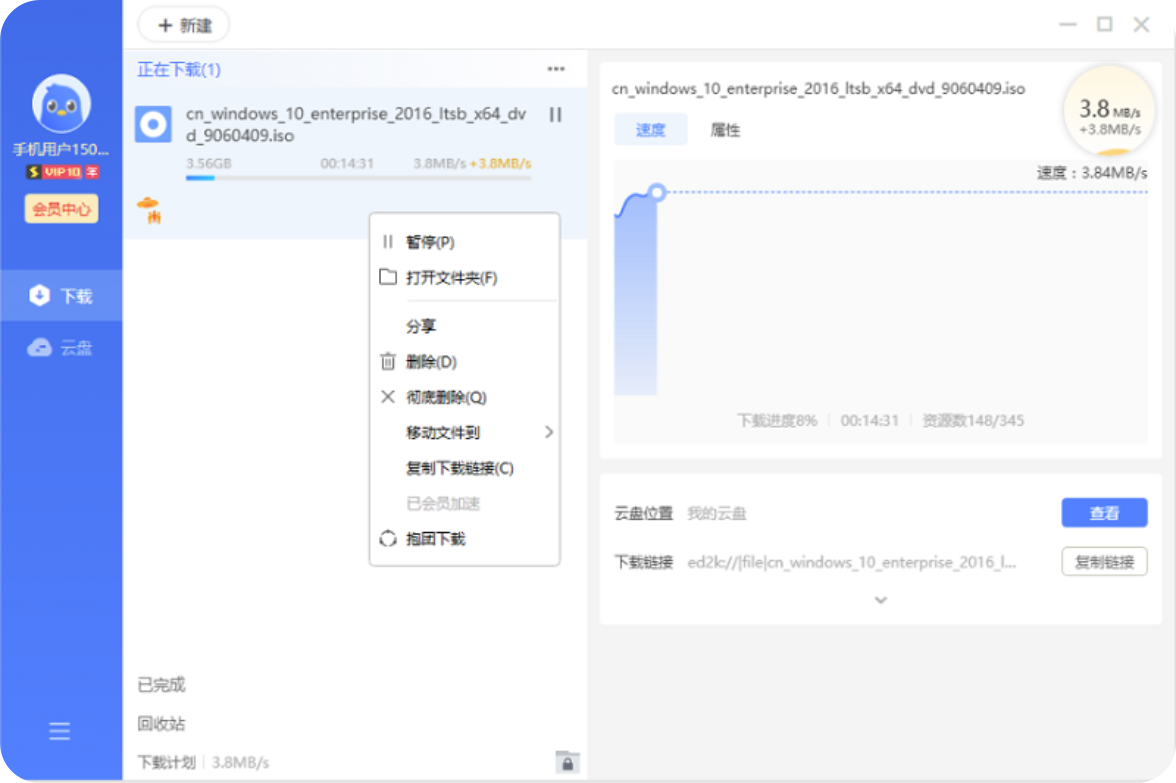Screen dimensions: 1176x783
Task: Click the 查看 cloud location button
Action: (x=1104, y=513)
